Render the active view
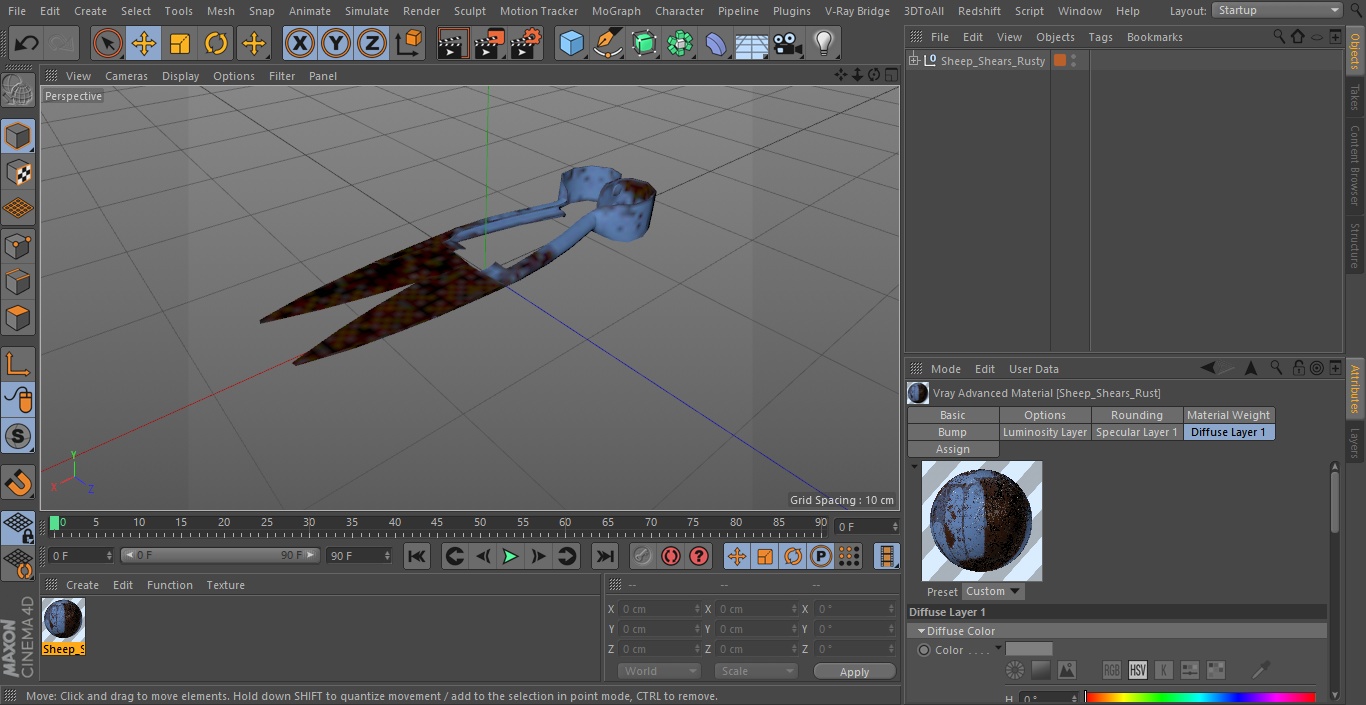1366x705 pixels. coord(453,44)
